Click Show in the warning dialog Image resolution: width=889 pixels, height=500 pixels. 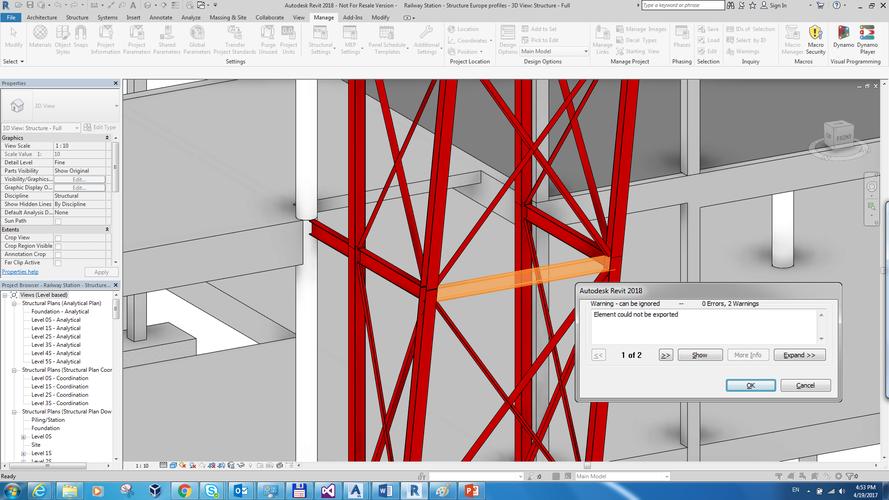point(700,355)
